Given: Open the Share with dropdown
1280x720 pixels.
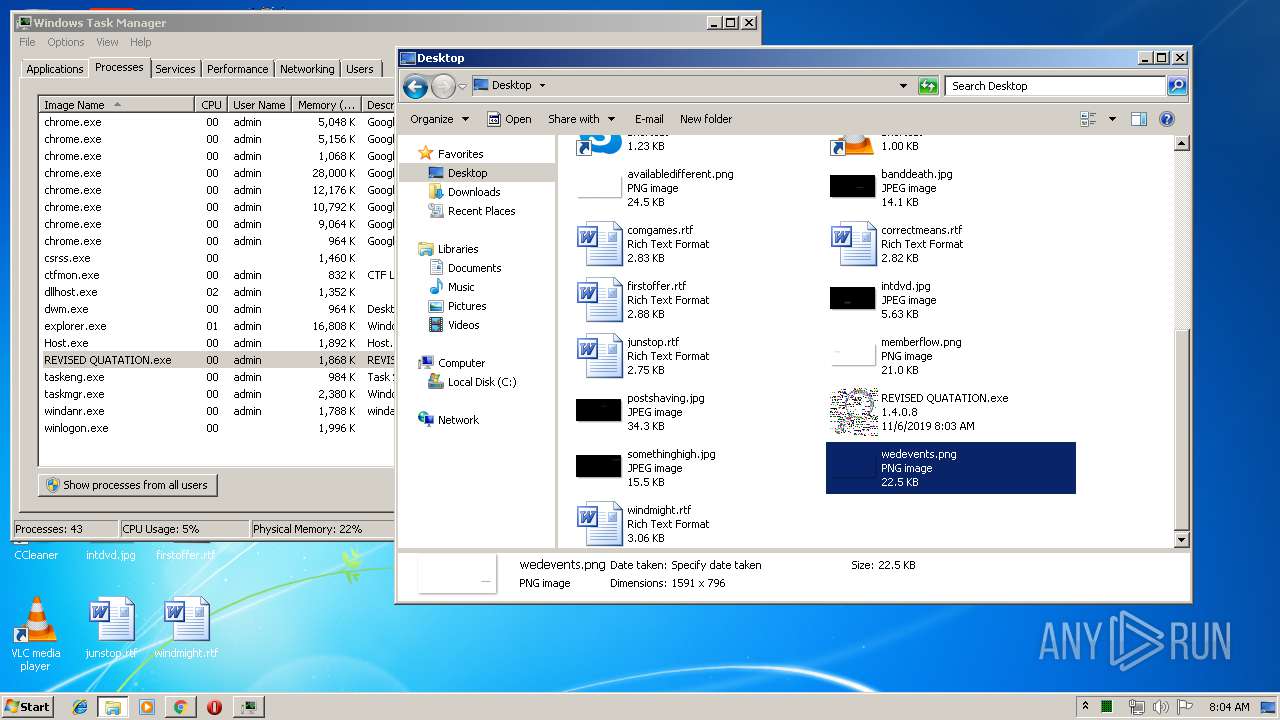Looking at the screenshot, I should point(581,119).
